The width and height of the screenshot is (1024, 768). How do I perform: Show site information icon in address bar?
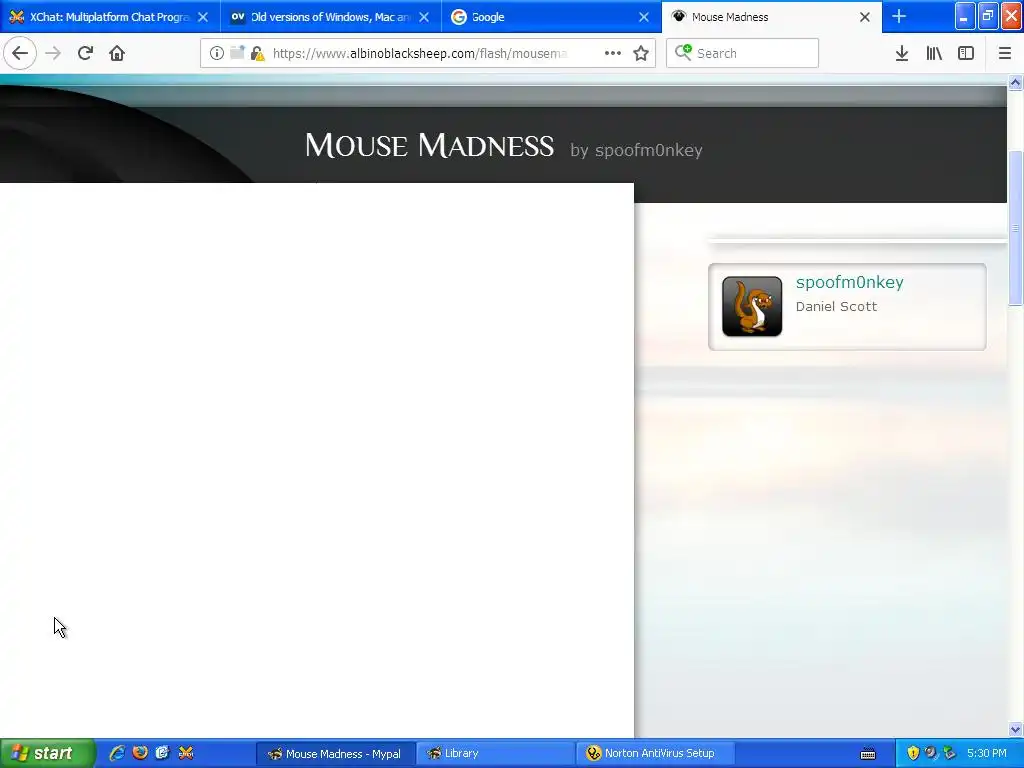(217, 53)
